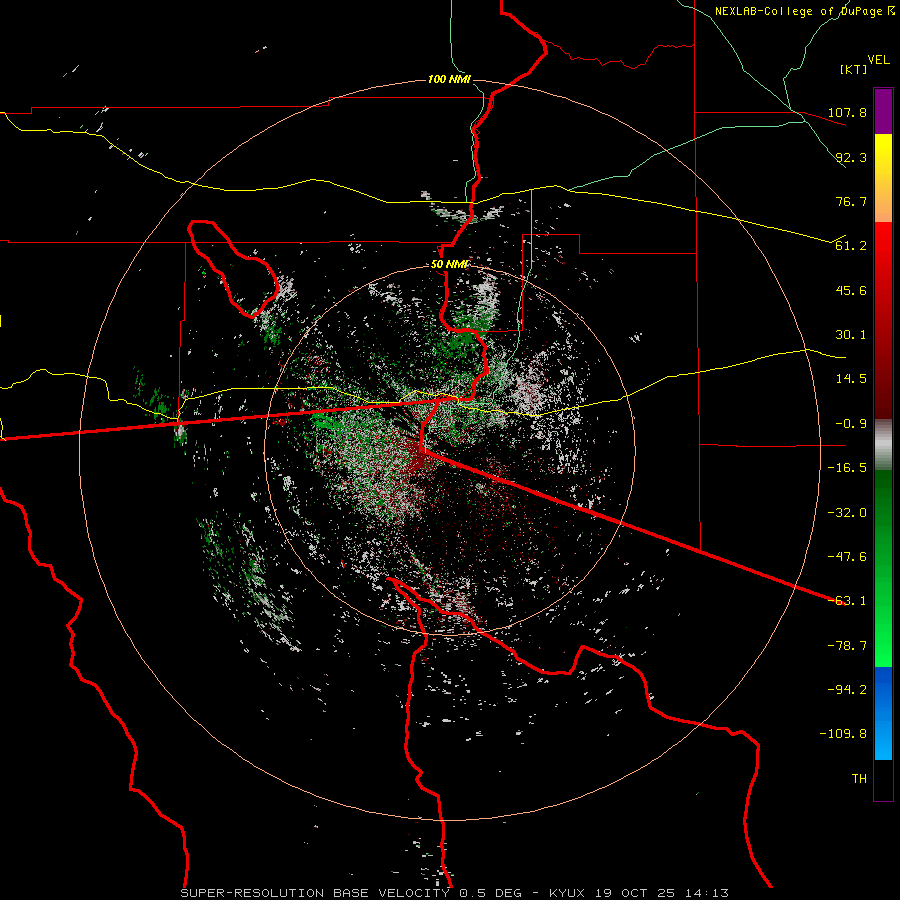
Task: Click the TH legend label
Action: point(859,779)
